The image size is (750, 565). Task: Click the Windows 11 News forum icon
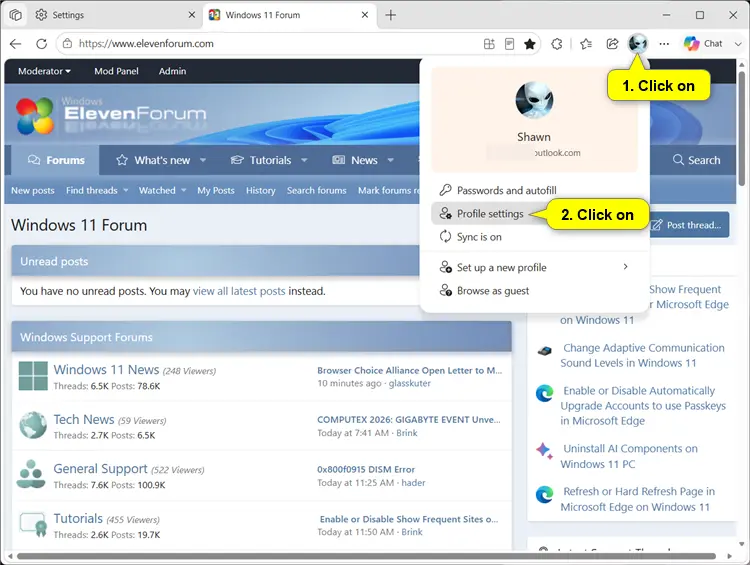[33, 376]
